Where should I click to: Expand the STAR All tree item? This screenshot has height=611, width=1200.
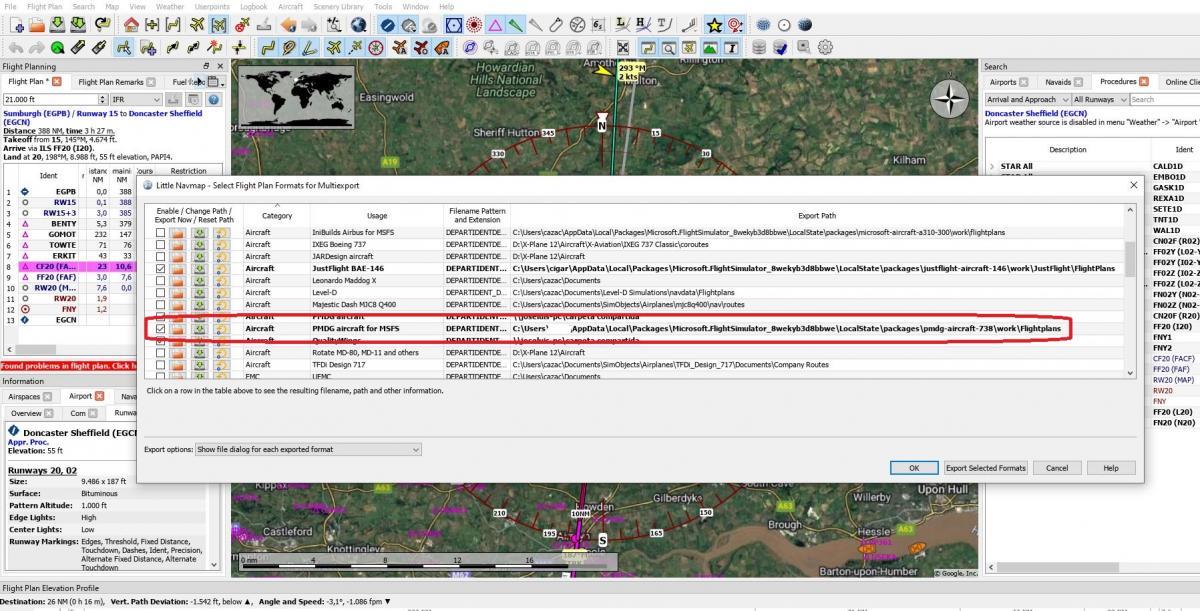(x=992, y=166)
